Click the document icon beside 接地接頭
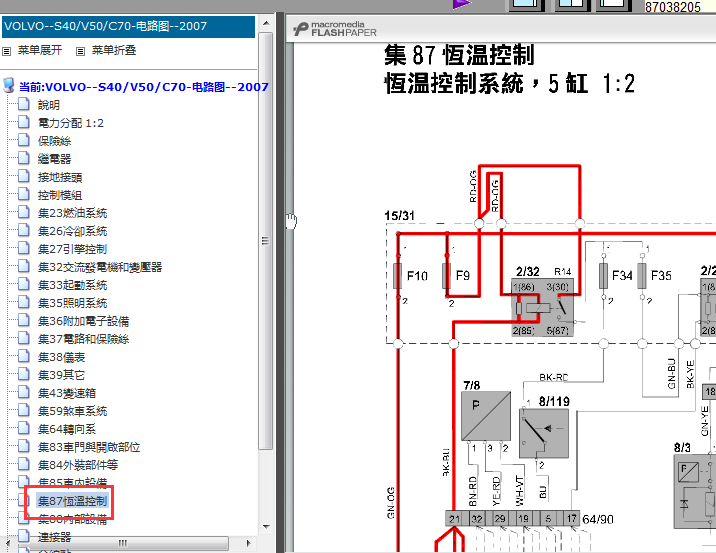 pyautogui.click(x=24, y=176)
